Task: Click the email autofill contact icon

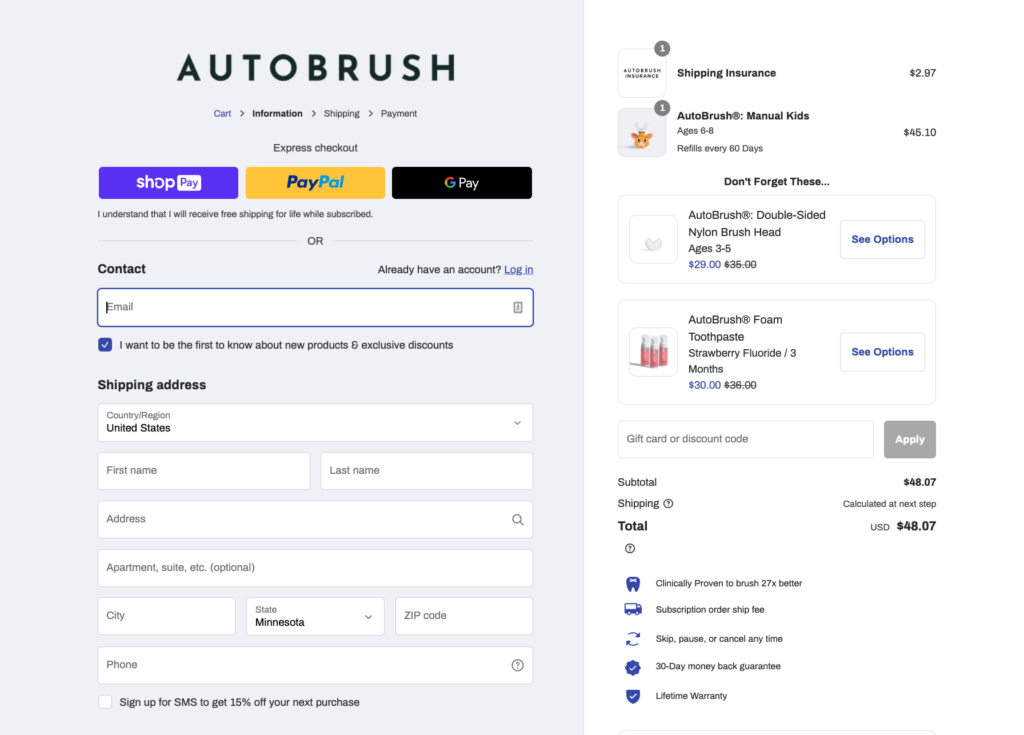Action: [x=517, y=308]
